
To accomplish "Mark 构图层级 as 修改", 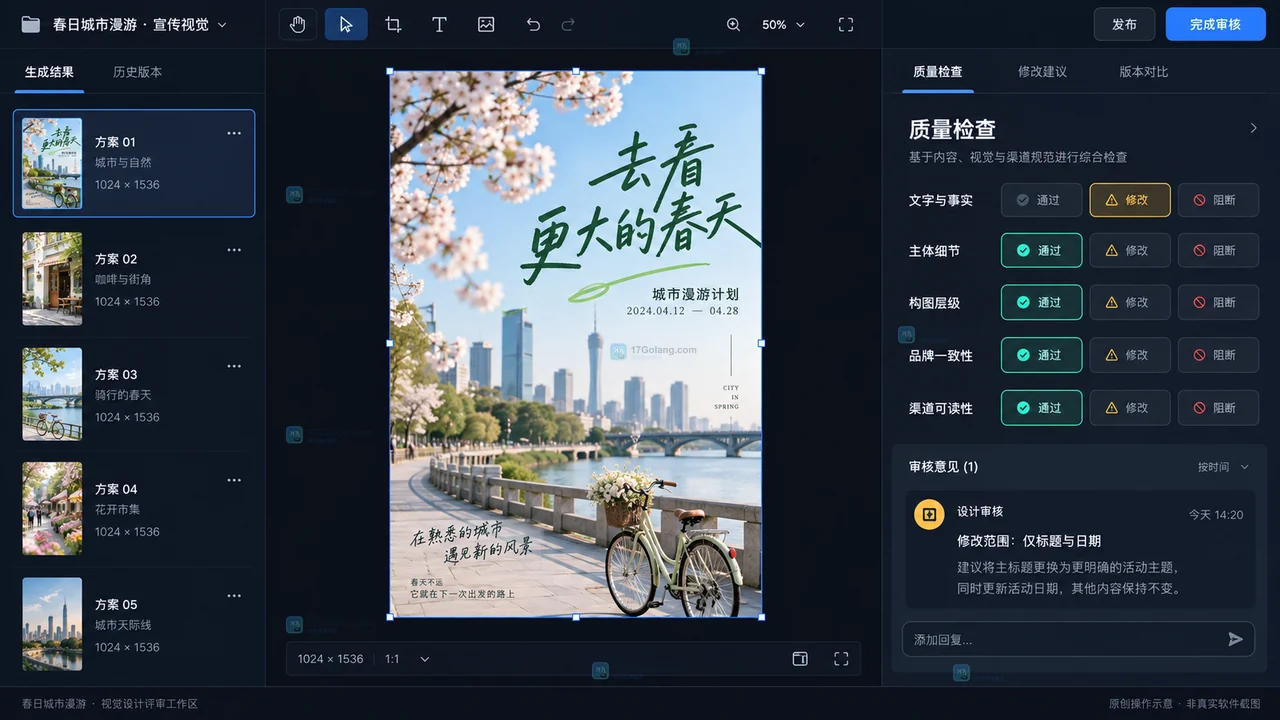I will tap(1130, 302).
